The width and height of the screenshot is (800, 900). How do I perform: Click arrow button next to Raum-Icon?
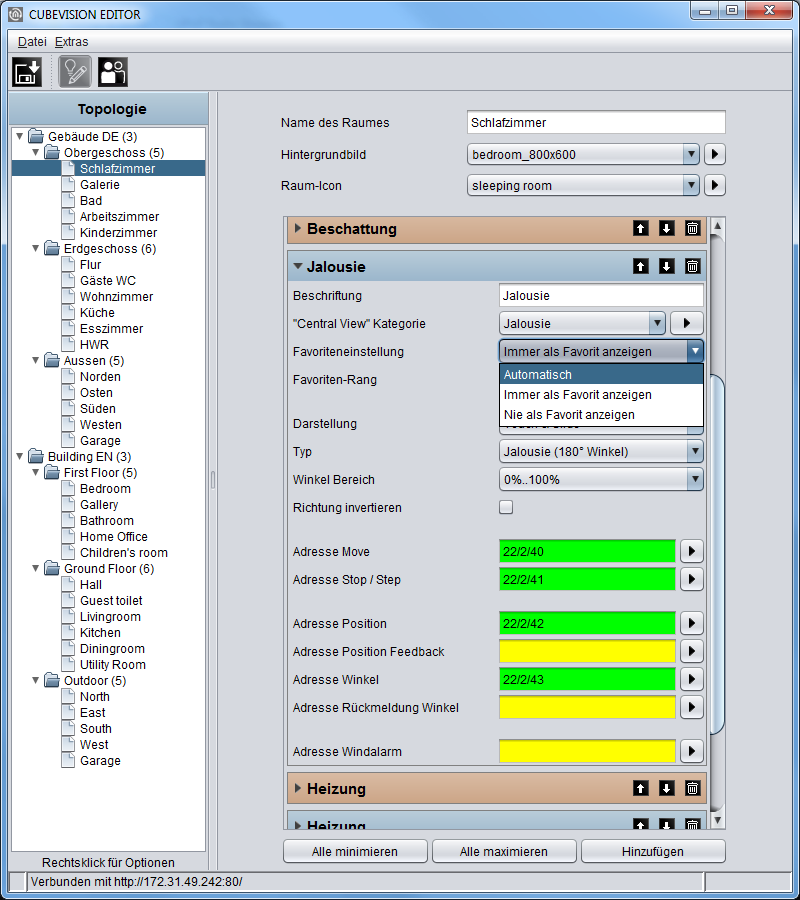click(x=714, y=185)
